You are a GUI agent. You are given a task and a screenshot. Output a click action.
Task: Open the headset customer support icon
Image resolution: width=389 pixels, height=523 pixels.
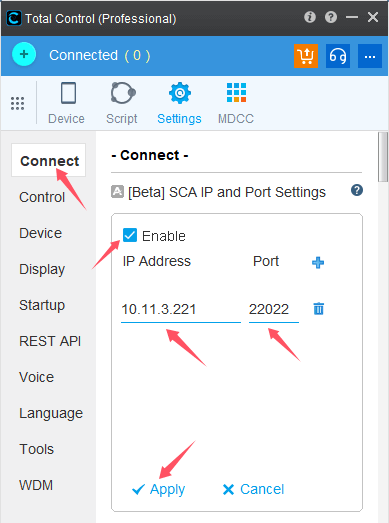pos(338,56)
